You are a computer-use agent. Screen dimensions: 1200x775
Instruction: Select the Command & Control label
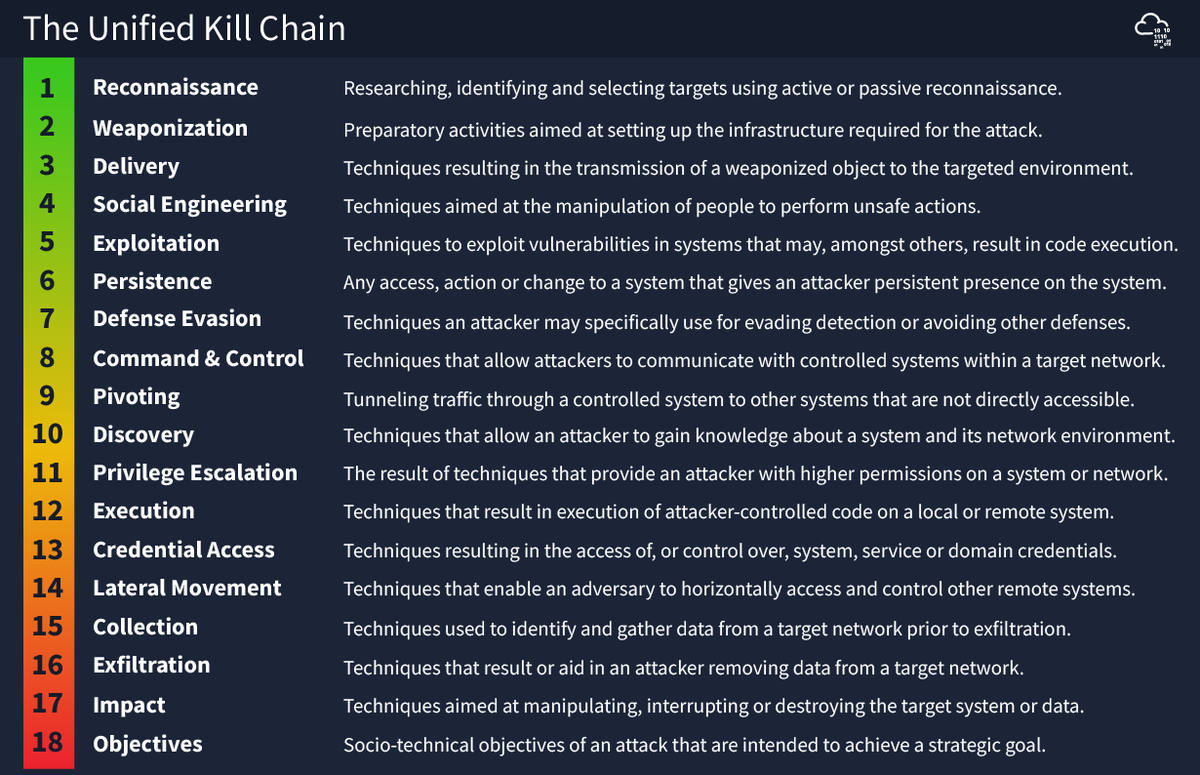tap(198, 358)
